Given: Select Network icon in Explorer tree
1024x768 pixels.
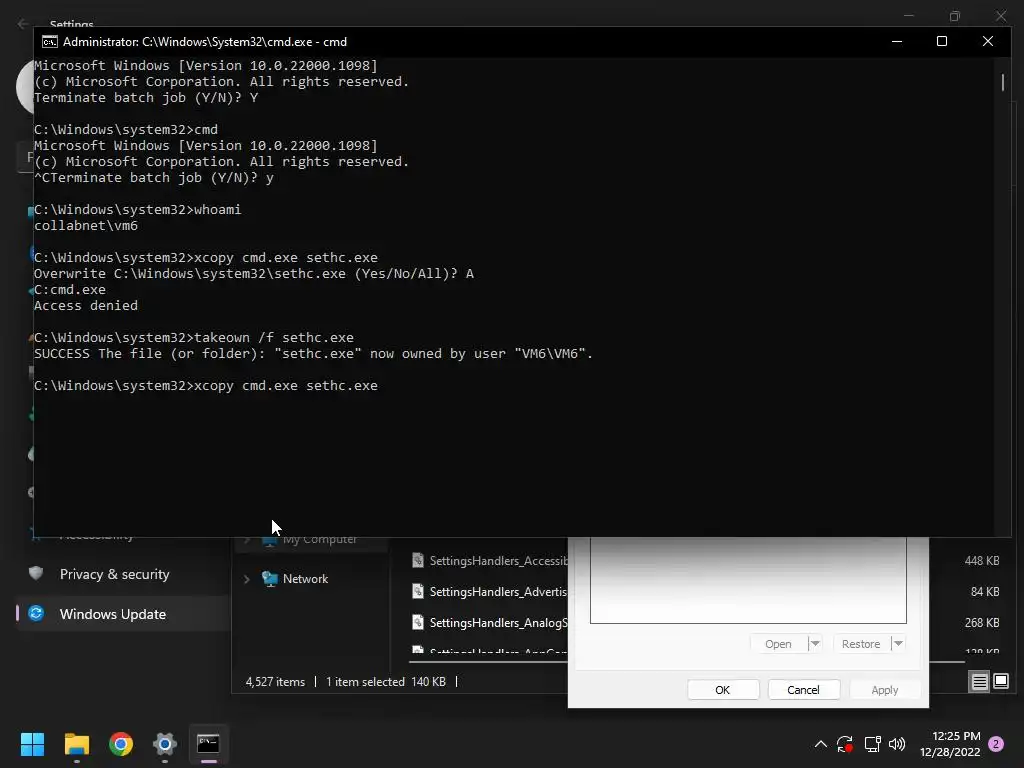Looking at the screenshot, I should 270,579.
